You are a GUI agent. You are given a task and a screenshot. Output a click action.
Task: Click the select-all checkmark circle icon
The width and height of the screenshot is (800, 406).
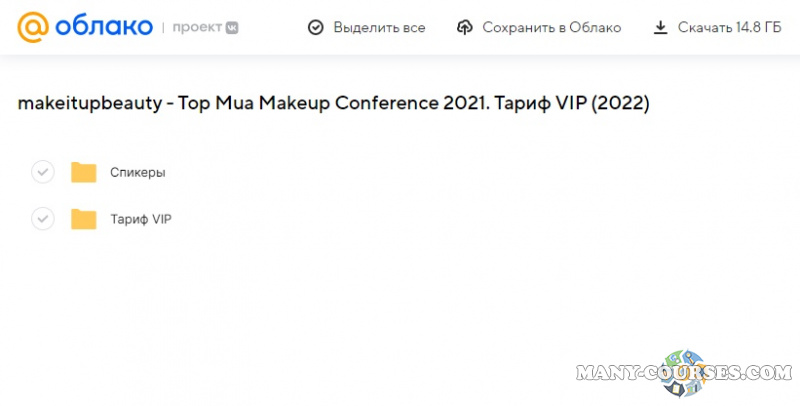click(316, 28)
